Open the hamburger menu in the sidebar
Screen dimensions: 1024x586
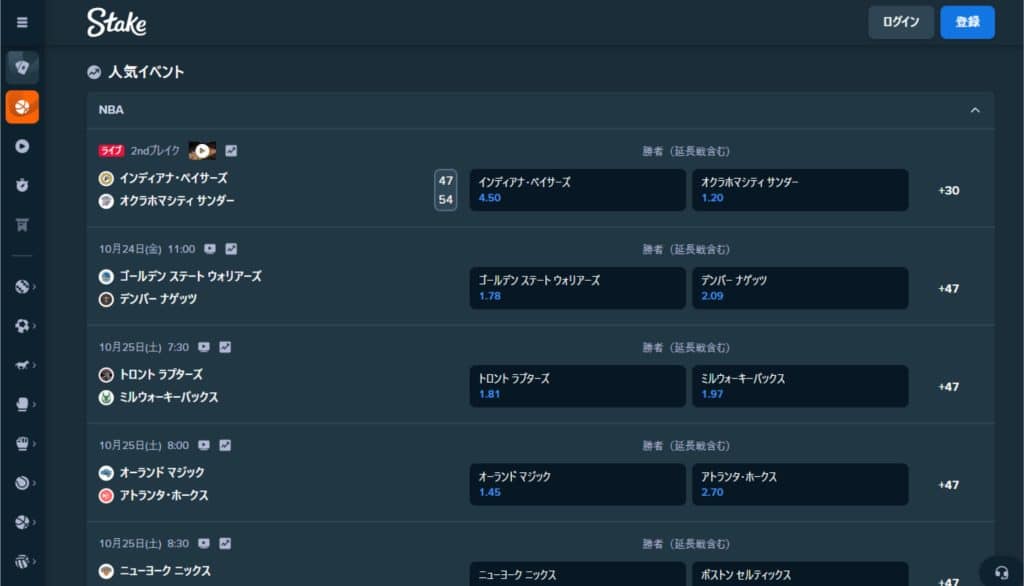[22, 22]
